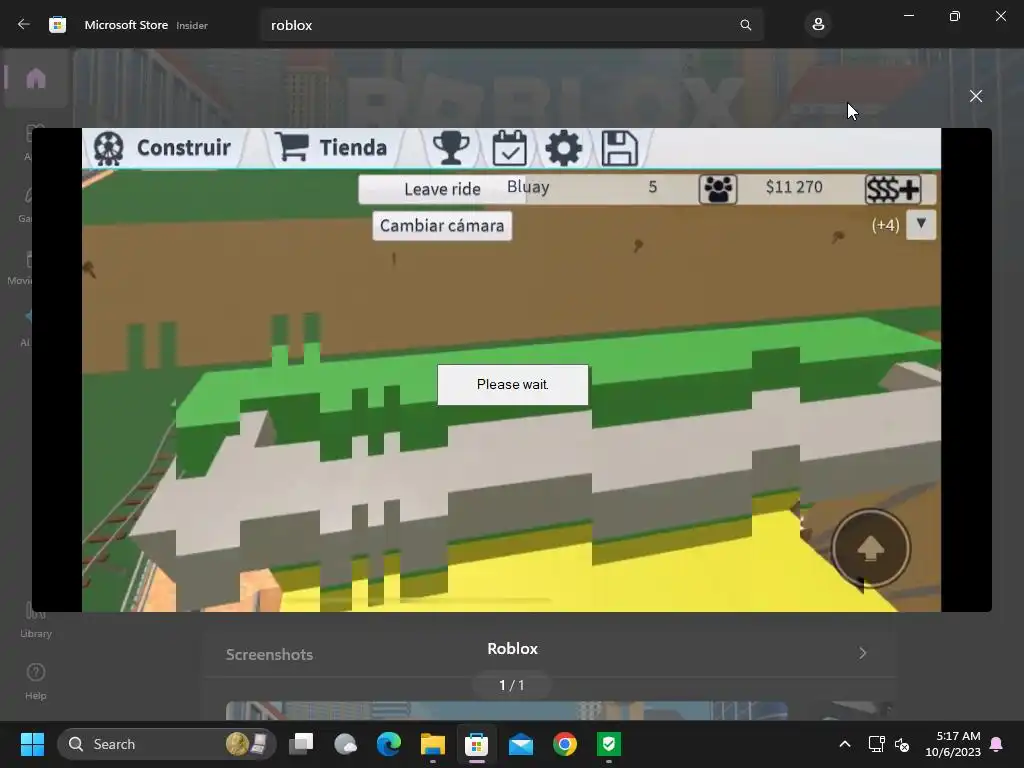Launch Microsoft Edge from the taskbar
Screen dimensions: 1024x768
coord(389,744)
